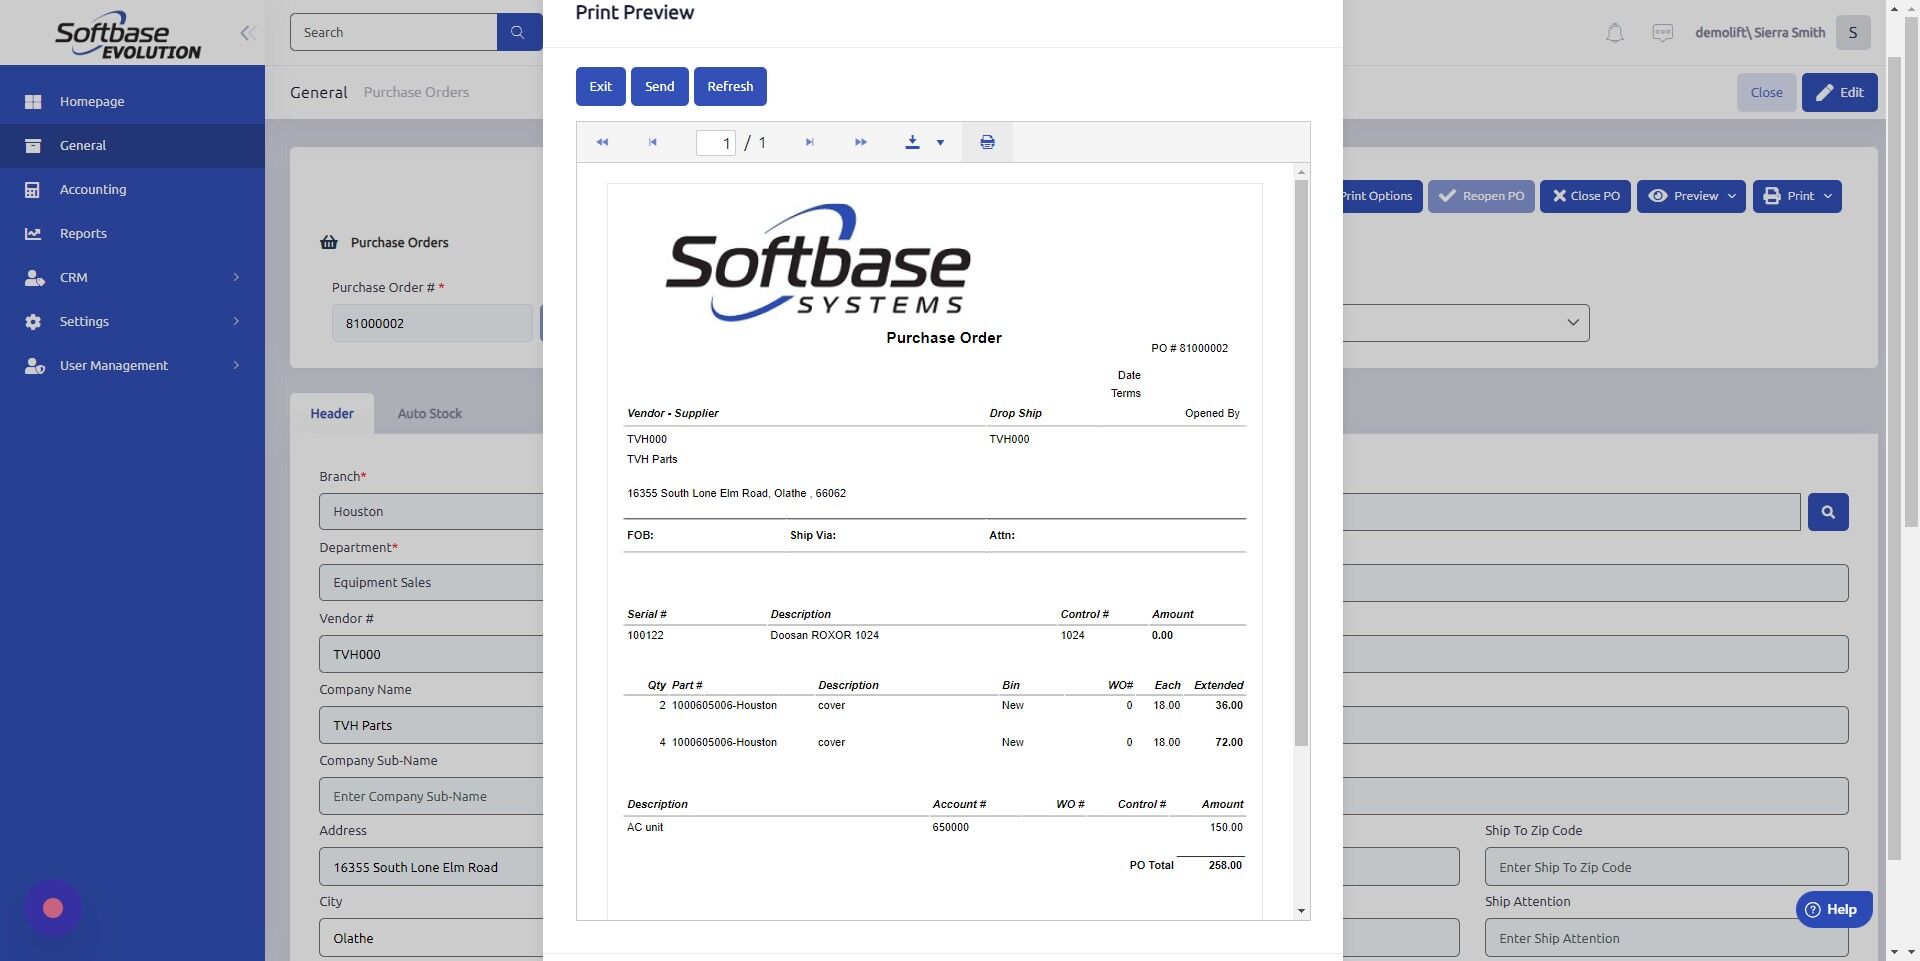Go to last page in report viewer
This screenshot has width=1920, height=961.
coord(861,142)
